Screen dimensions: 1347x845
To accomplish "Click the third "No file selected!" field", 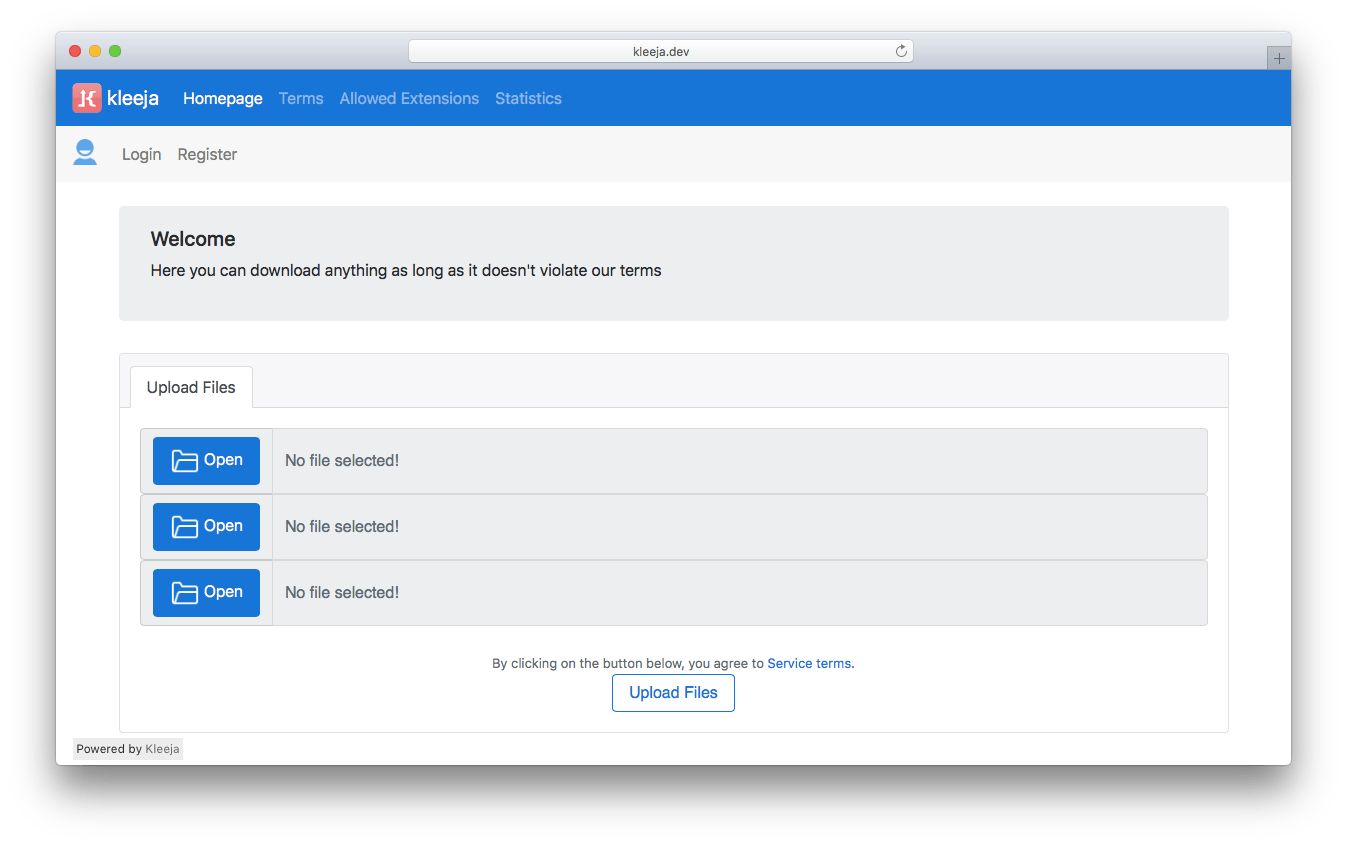I will point(738,593).
